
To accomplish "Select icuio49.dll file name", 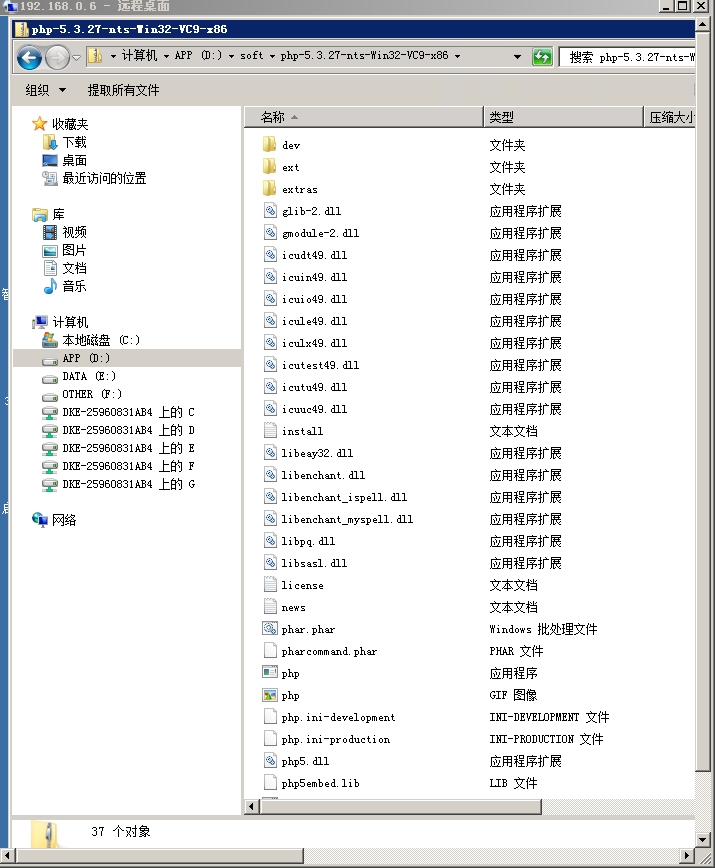I will [314, 299].
